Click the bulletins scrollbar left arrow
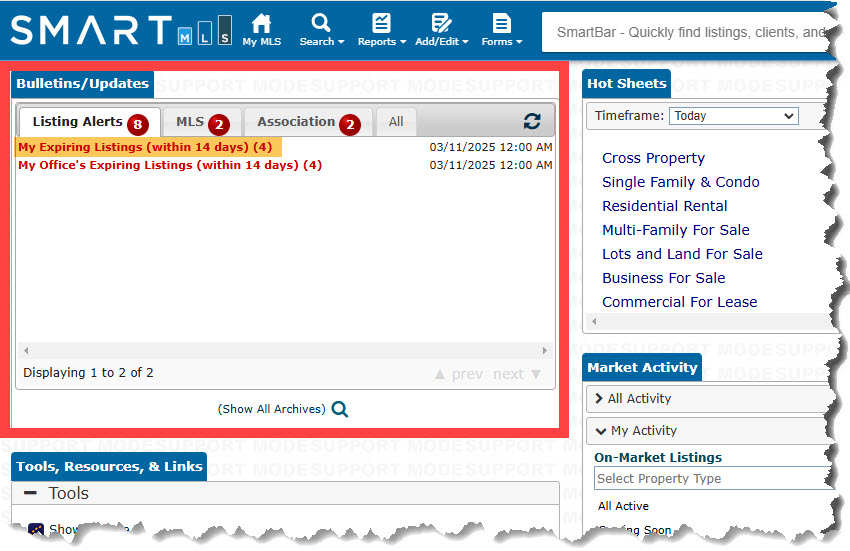850x551 pixels. [26, 350]
